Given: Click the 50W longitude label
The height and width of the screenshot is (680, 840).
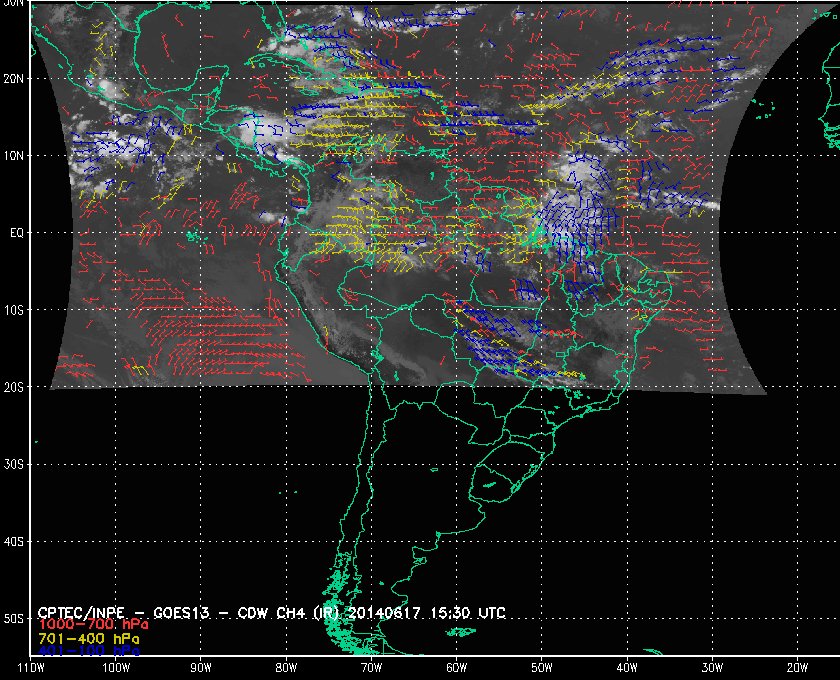Looking at the screenshot, I should tap(542, 668).
